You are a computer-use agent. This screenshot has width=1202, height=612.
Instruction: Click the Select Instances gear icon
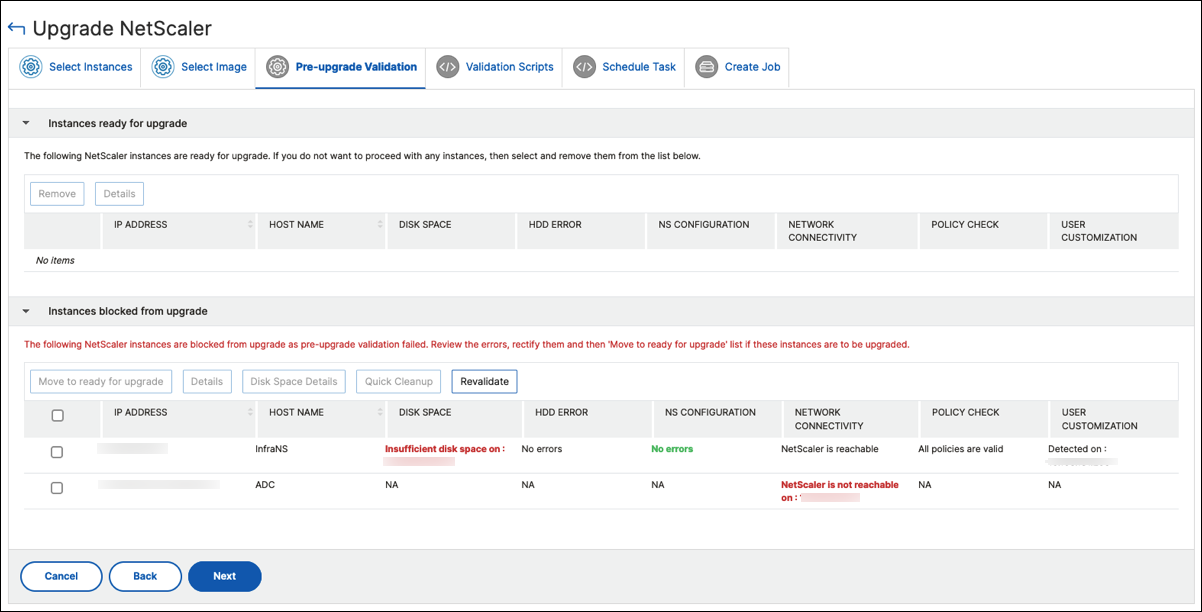(31, 67)
